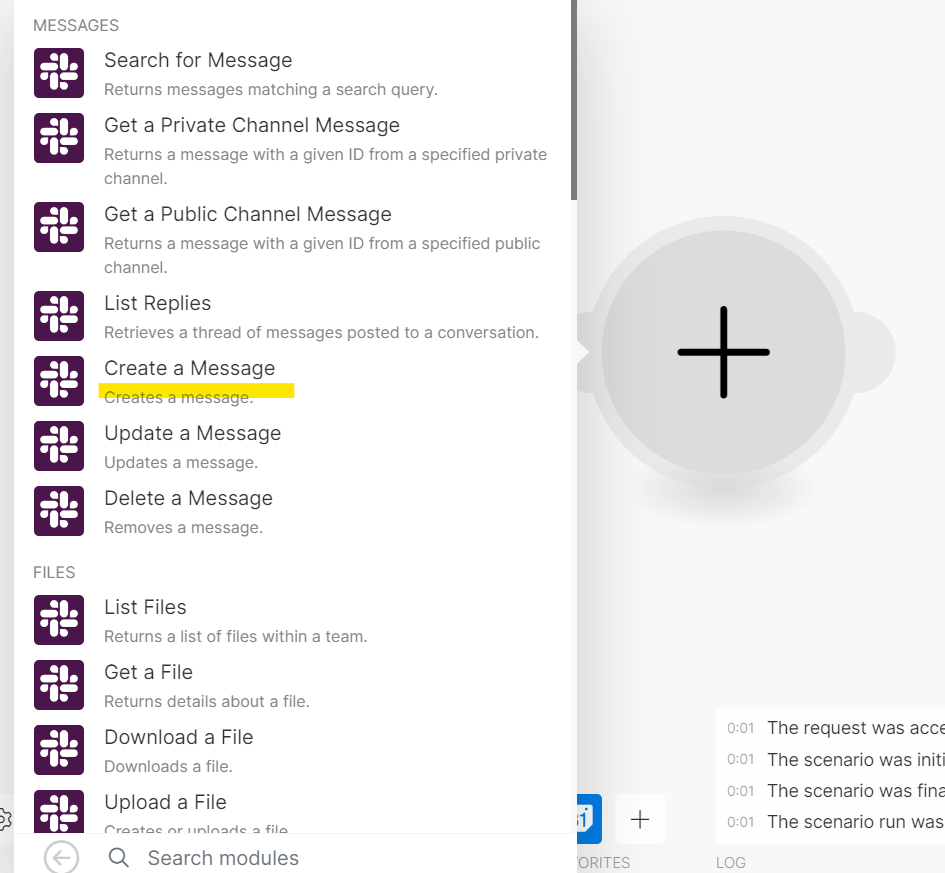Open the "Search for Message" Slack module

[198, 60]
